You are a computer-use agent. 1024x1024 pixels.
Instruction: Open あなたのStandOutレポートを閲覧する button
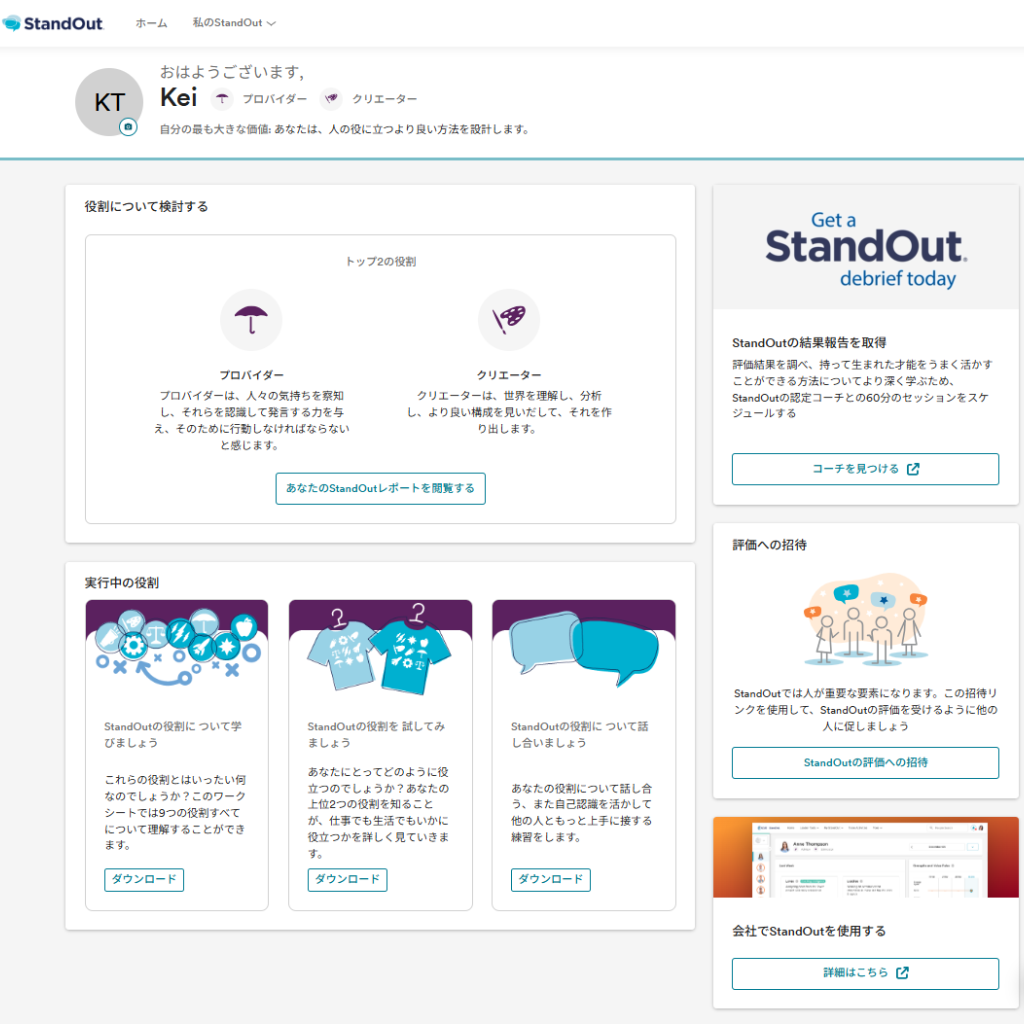tap(380, 488)
